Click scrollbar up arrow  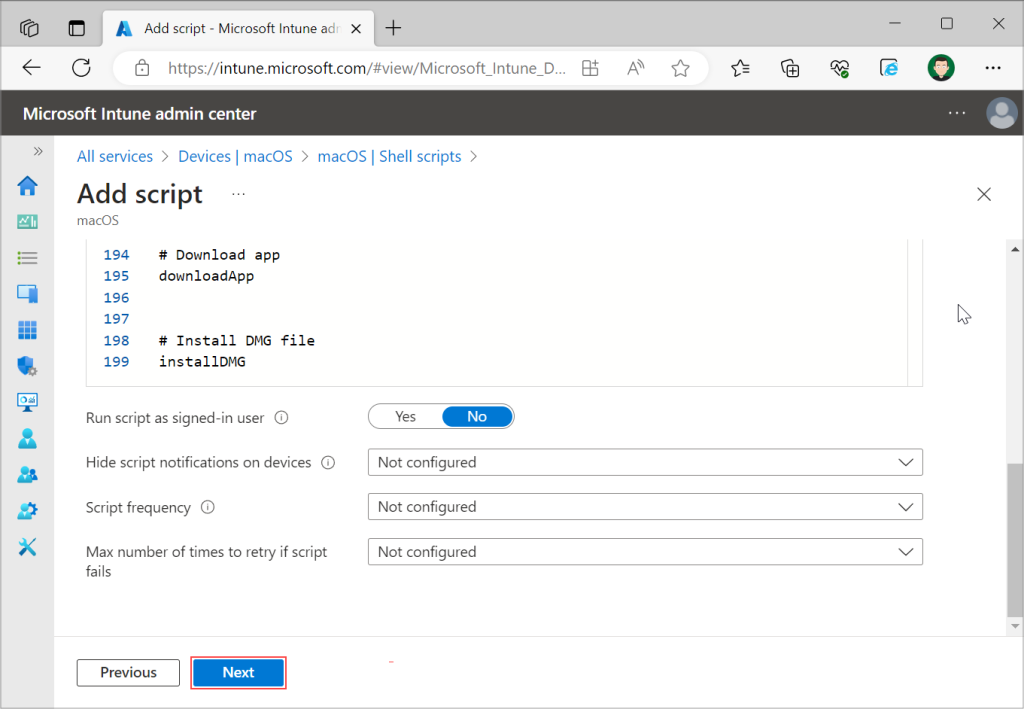pos(1015,249)
